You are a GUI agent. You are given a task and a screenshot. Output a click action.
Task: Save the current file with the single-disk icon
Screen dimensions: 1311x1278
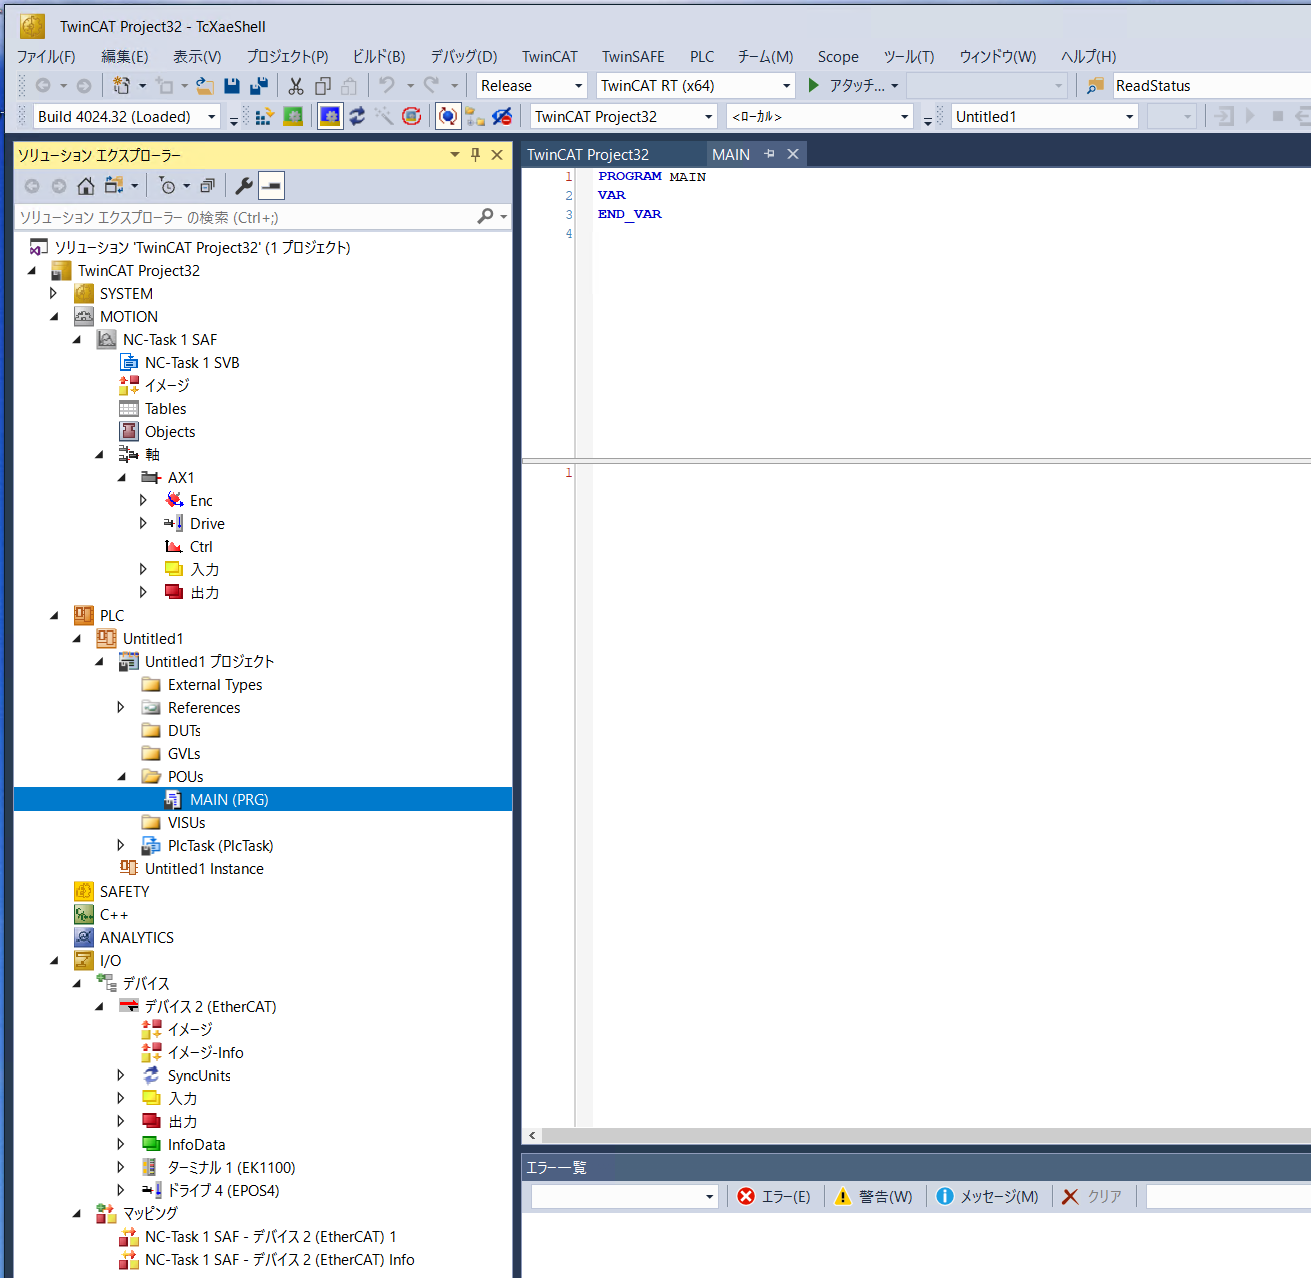tap(232, 85)
